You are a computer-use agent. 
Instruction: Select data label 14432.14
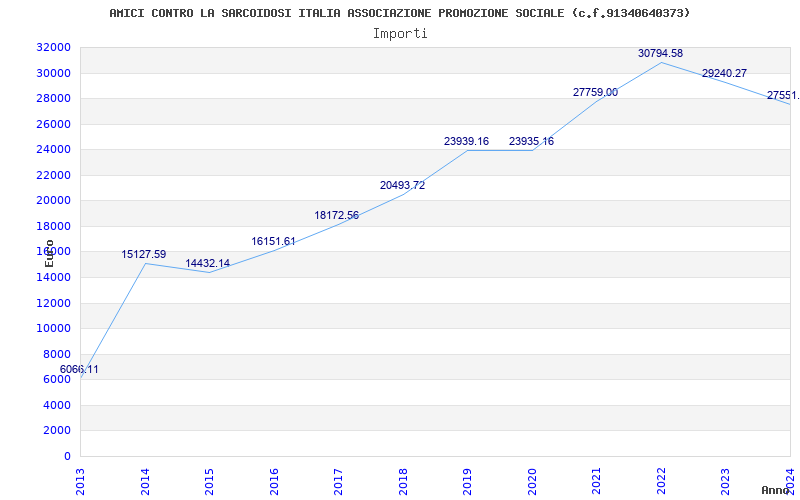(x=207, y=263)
